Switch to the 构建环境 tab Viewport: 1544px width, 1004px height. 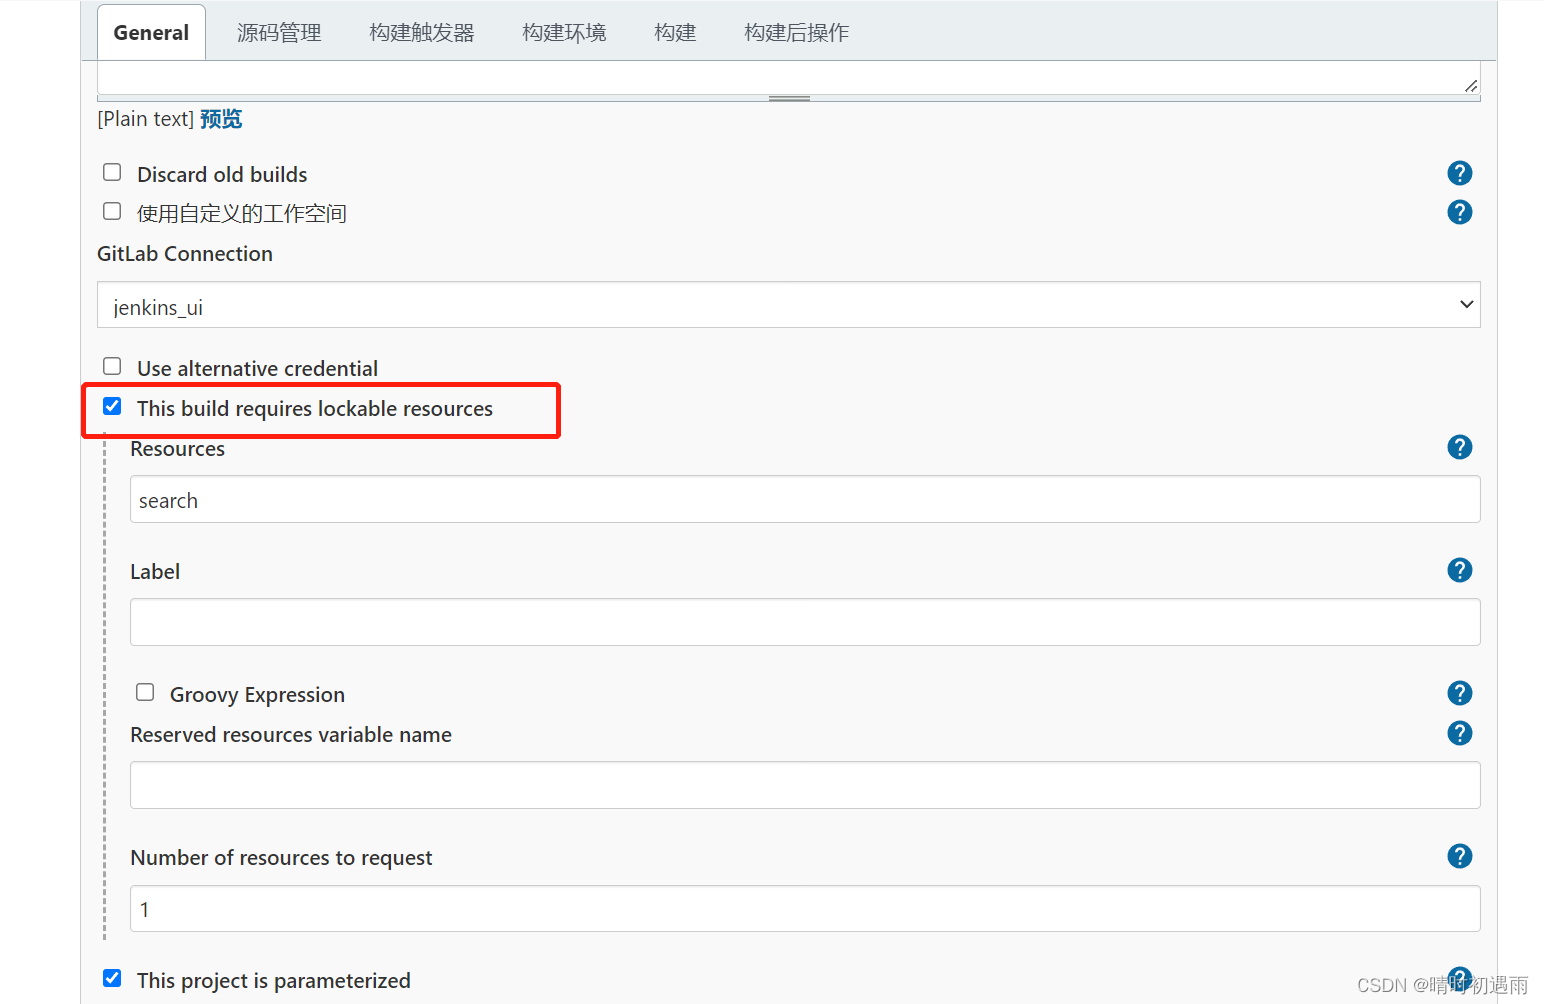point(564,33)
